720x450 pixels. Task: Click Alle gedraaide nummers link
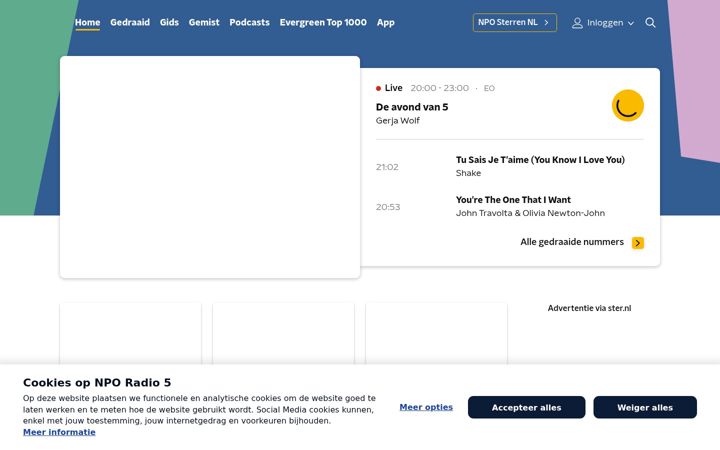(x=572, y=242)
